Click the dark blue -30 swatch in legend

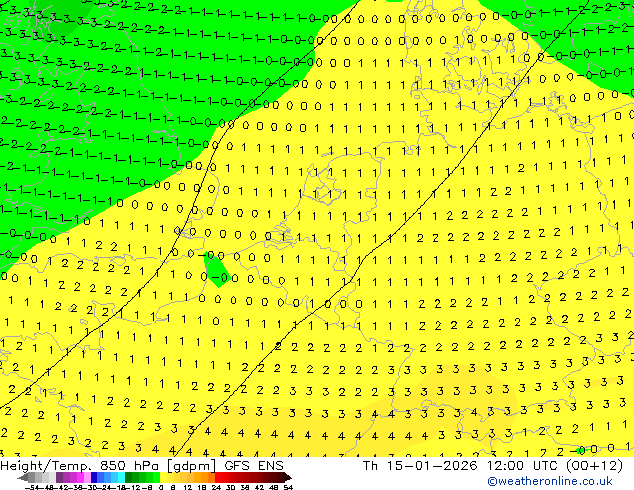94,477
